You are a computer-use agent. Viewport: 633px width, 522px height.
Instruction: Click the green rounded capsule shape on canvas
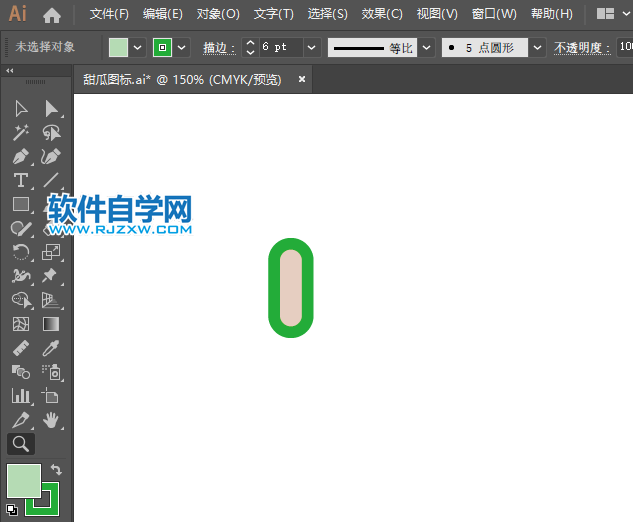[291, 288]
